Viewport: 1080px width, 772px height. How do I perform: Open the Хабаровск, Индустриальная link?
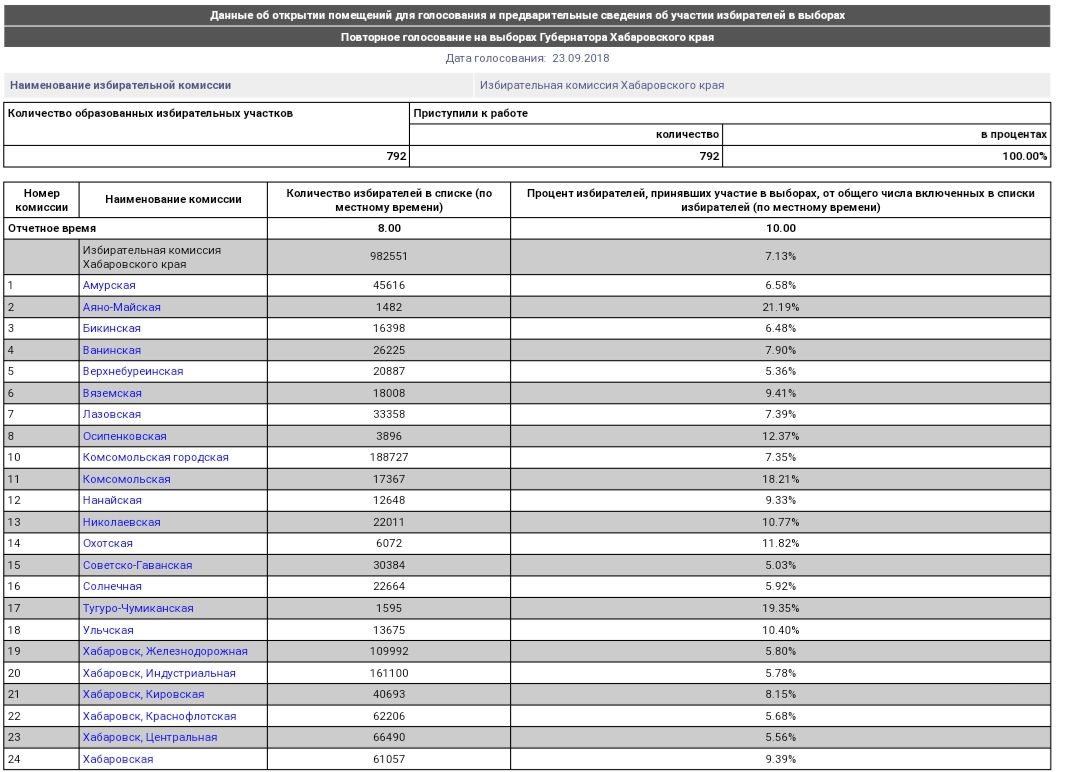(x=159, y=674)
